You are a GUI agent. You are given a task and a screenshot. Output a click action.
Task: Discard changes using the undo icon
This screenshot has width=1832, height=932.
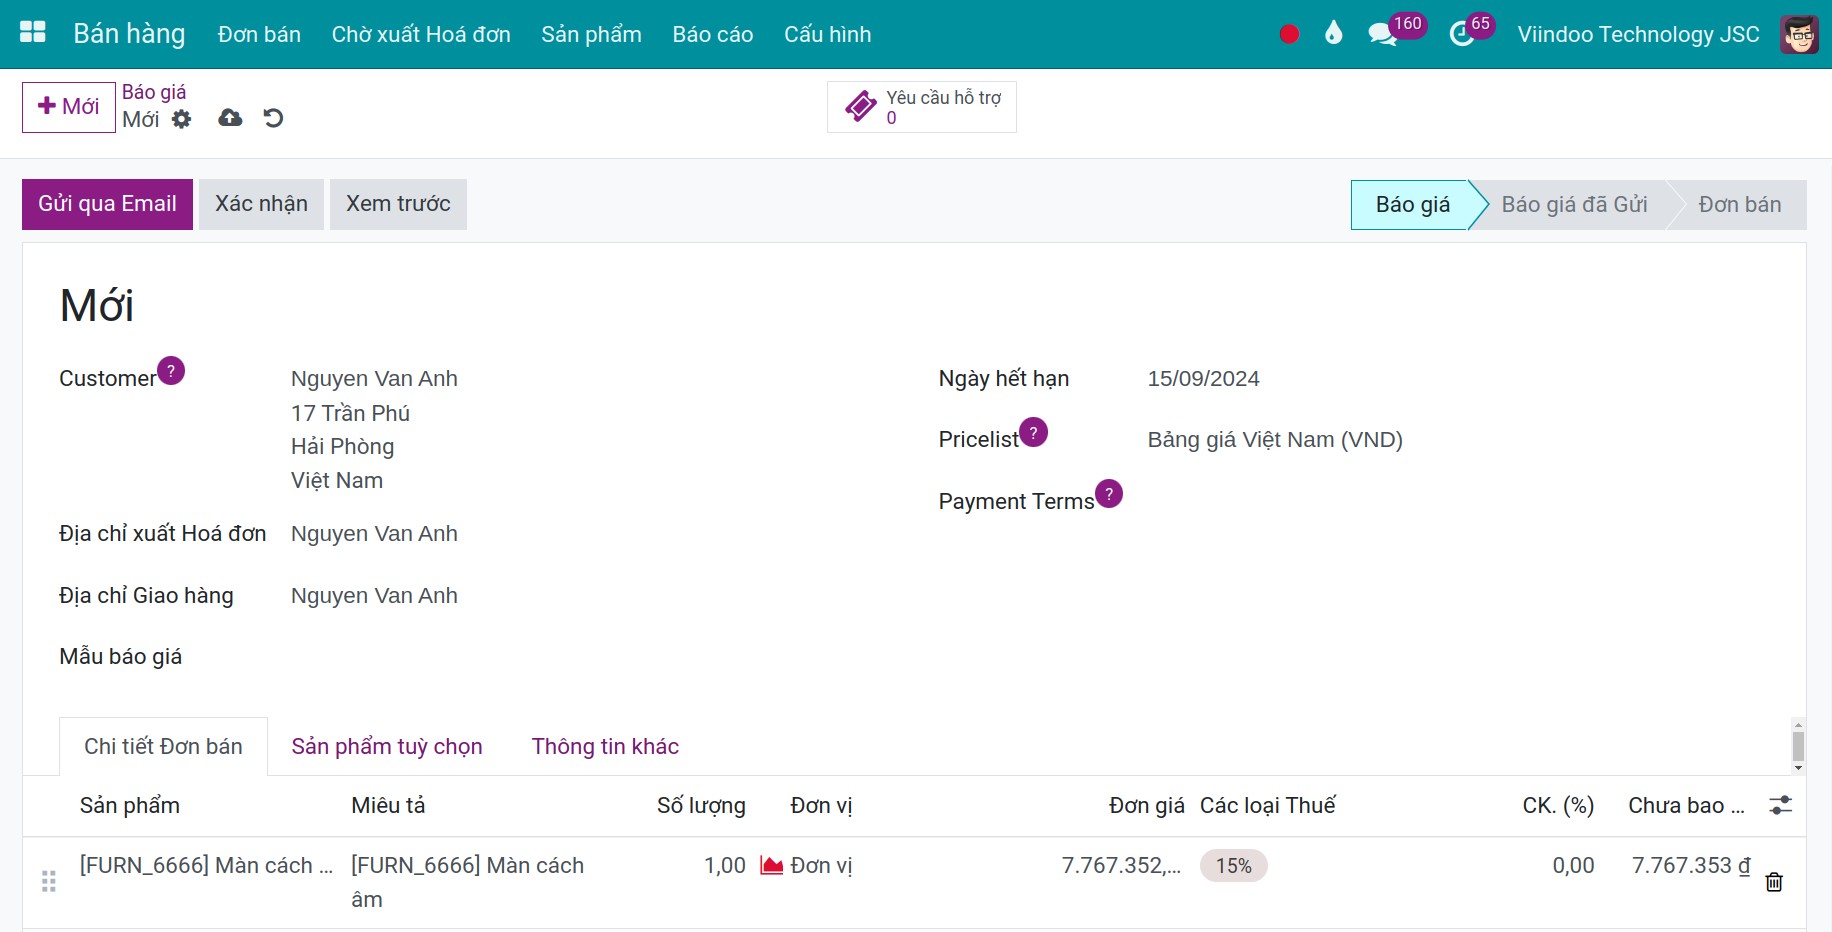(x=273, y=118)
